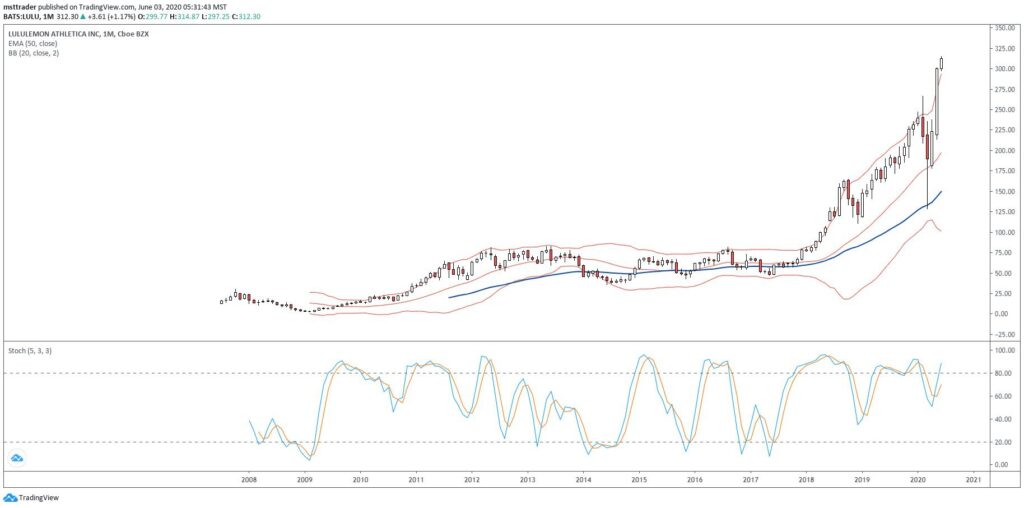Click the TradingView logo at bottom left
Image resolution: width=1024 pixels, height=508 pixels.
click(x=30, y=498)
